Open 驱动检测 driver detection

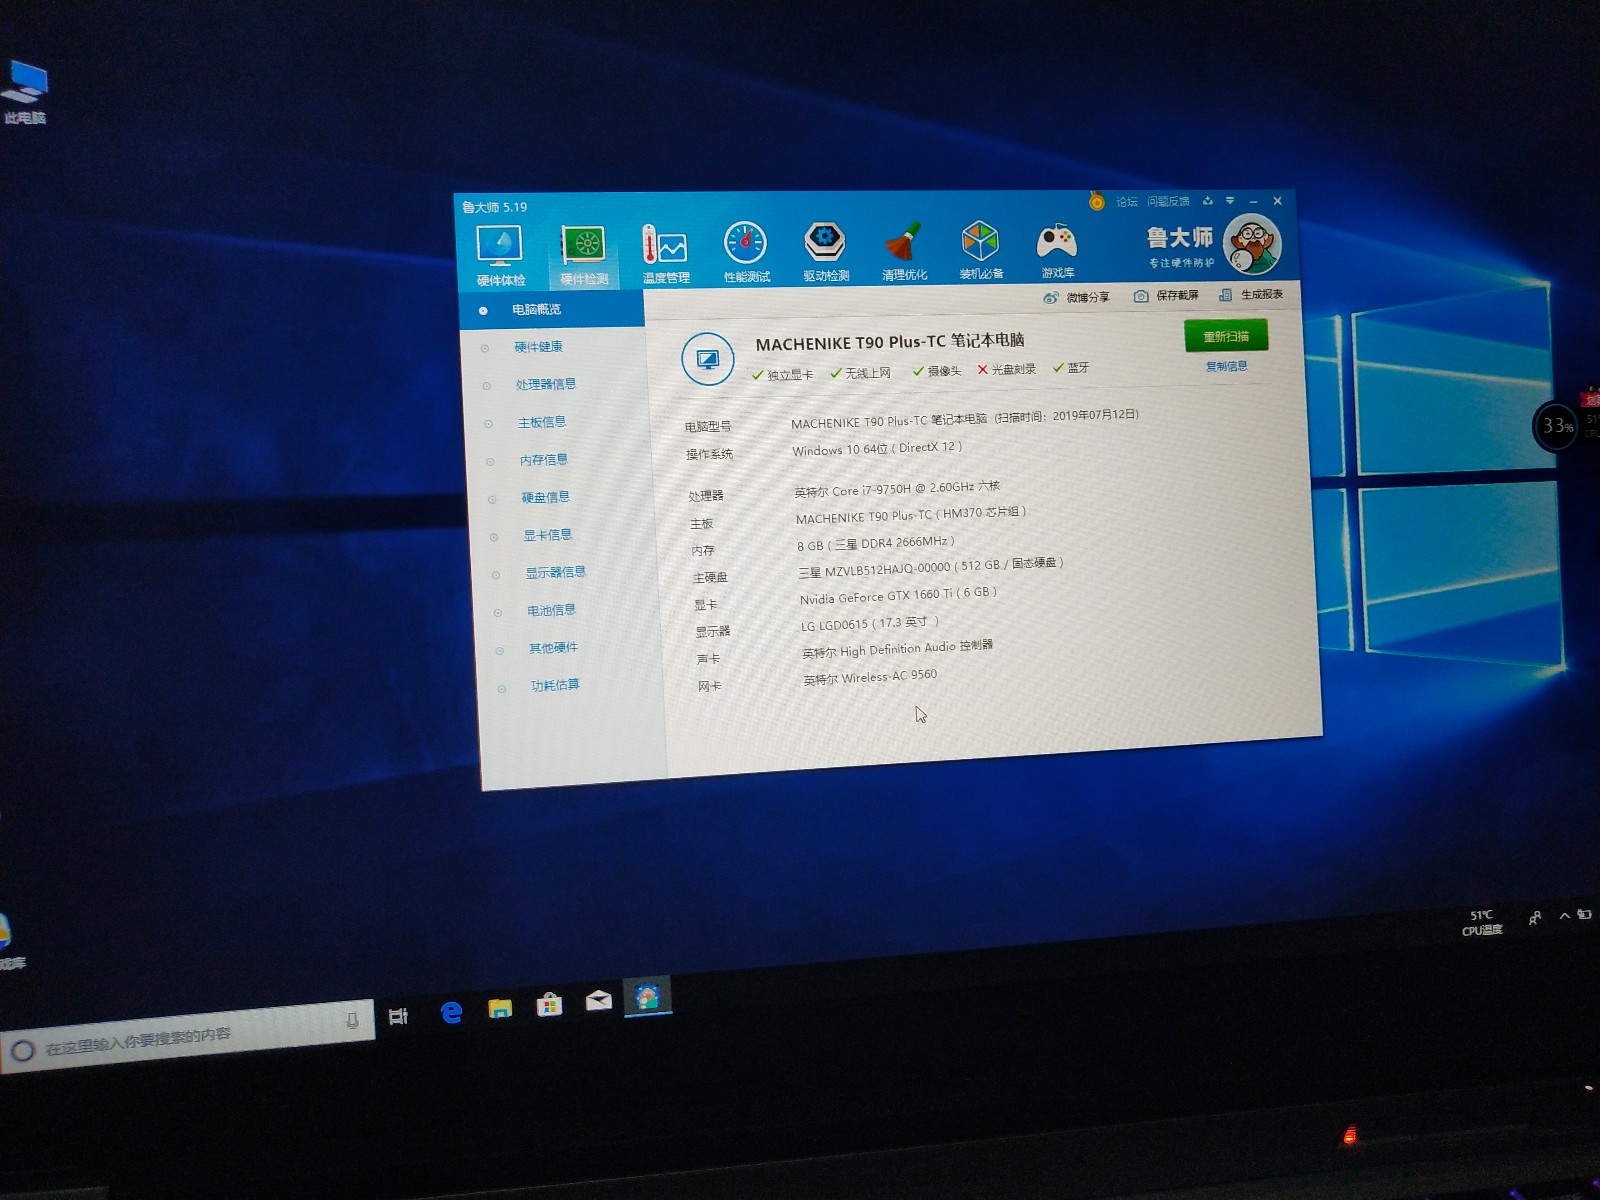tap(825, 251)
